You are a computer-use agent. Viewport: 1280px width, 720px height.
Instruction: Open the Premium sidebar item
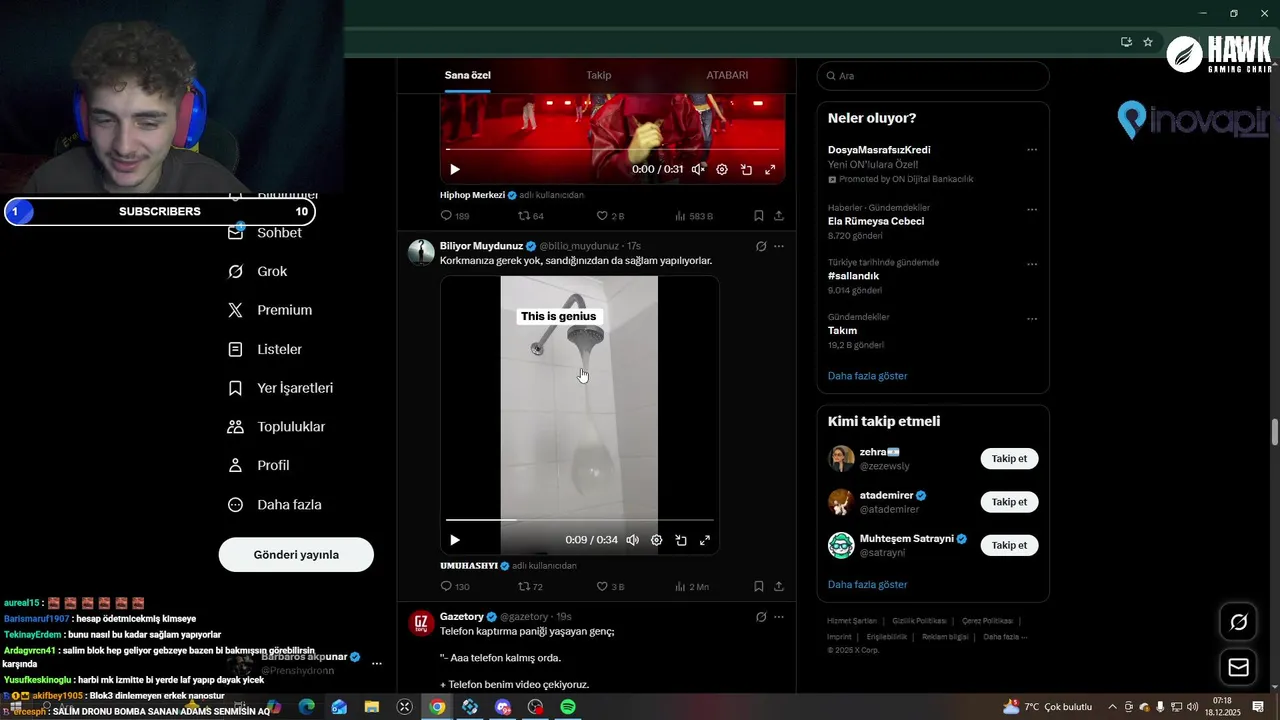pyautogui.click(x=270, y=310)
